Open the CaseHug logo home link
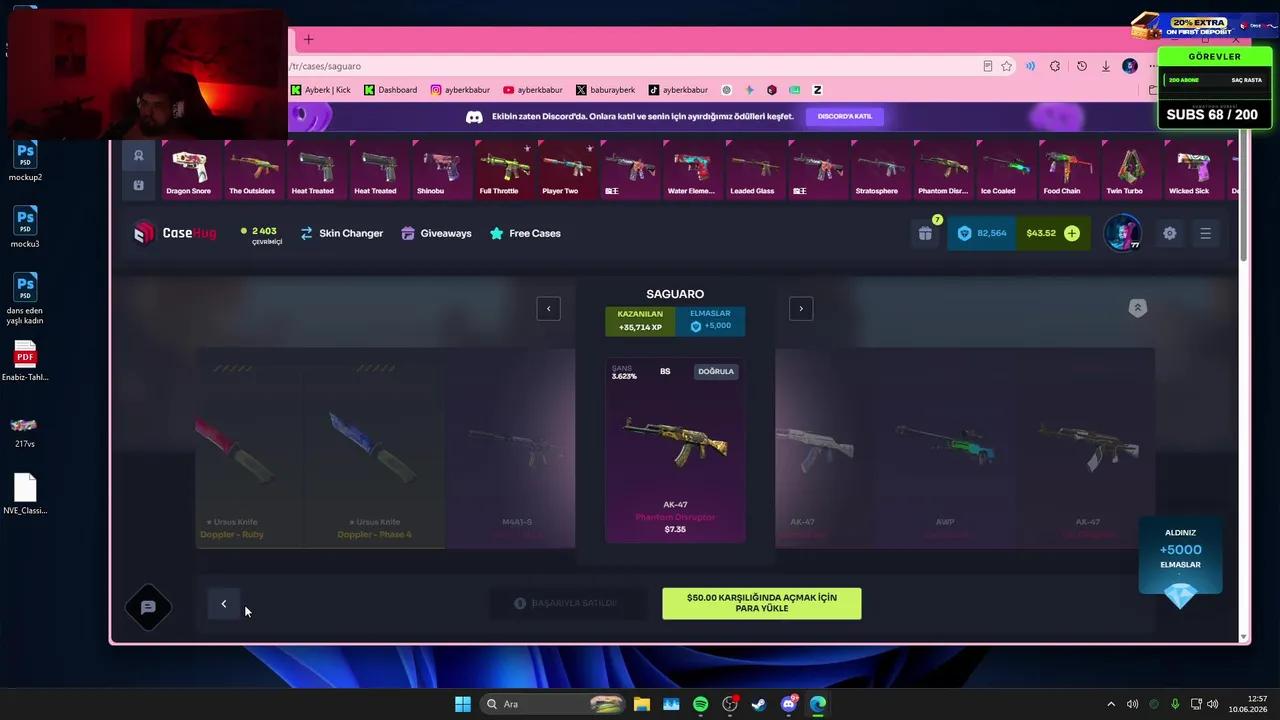This screenshot has width=1280, height=720. (175, 233)
